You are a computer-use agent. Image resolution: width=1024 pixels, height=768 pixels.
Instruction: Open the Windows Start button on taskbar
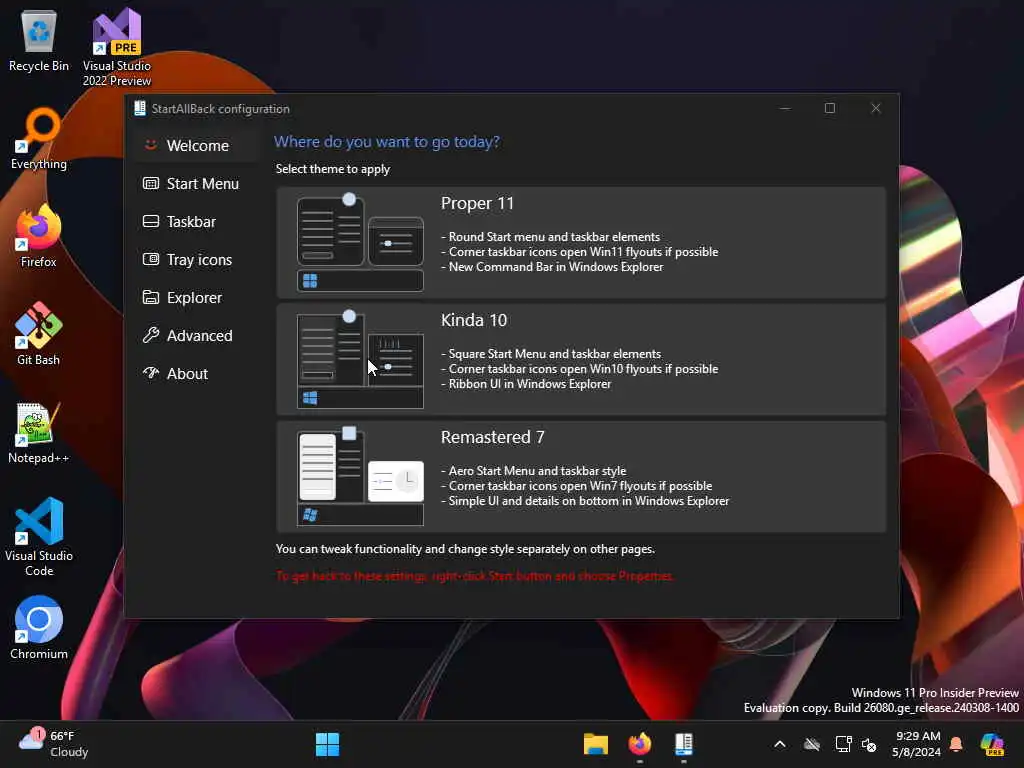[x=327, y=744]
